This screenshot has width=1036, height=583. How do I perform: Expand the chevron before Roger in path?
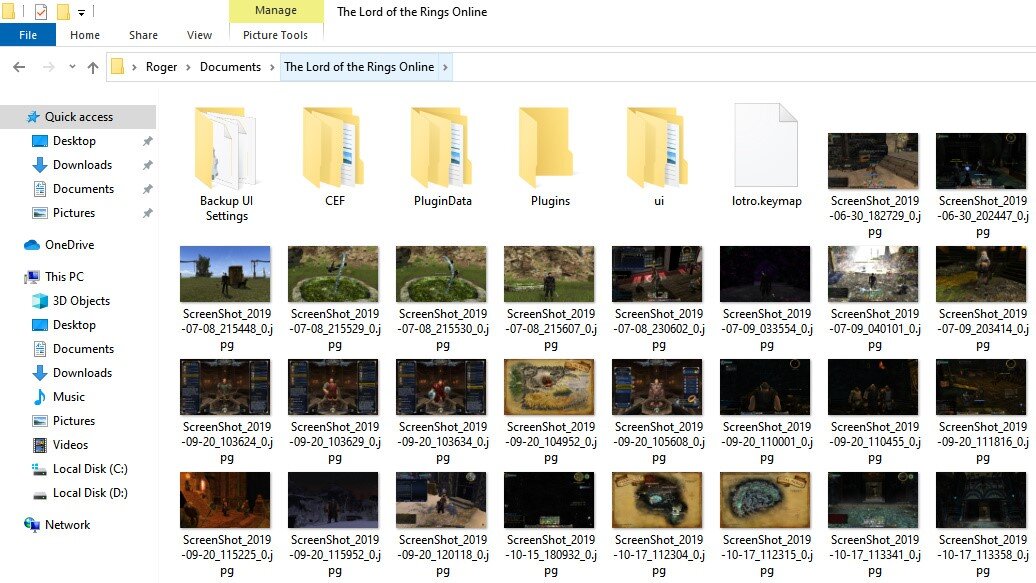[x=134, y=67]
